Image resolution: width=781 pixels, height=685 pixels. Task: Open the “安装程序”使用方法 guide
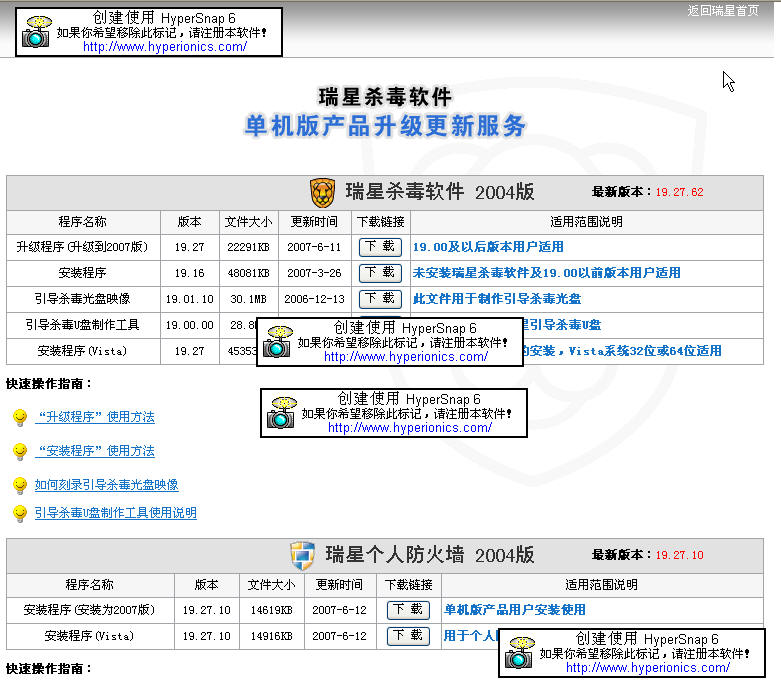pyautogui.click(x=95, y=451)
